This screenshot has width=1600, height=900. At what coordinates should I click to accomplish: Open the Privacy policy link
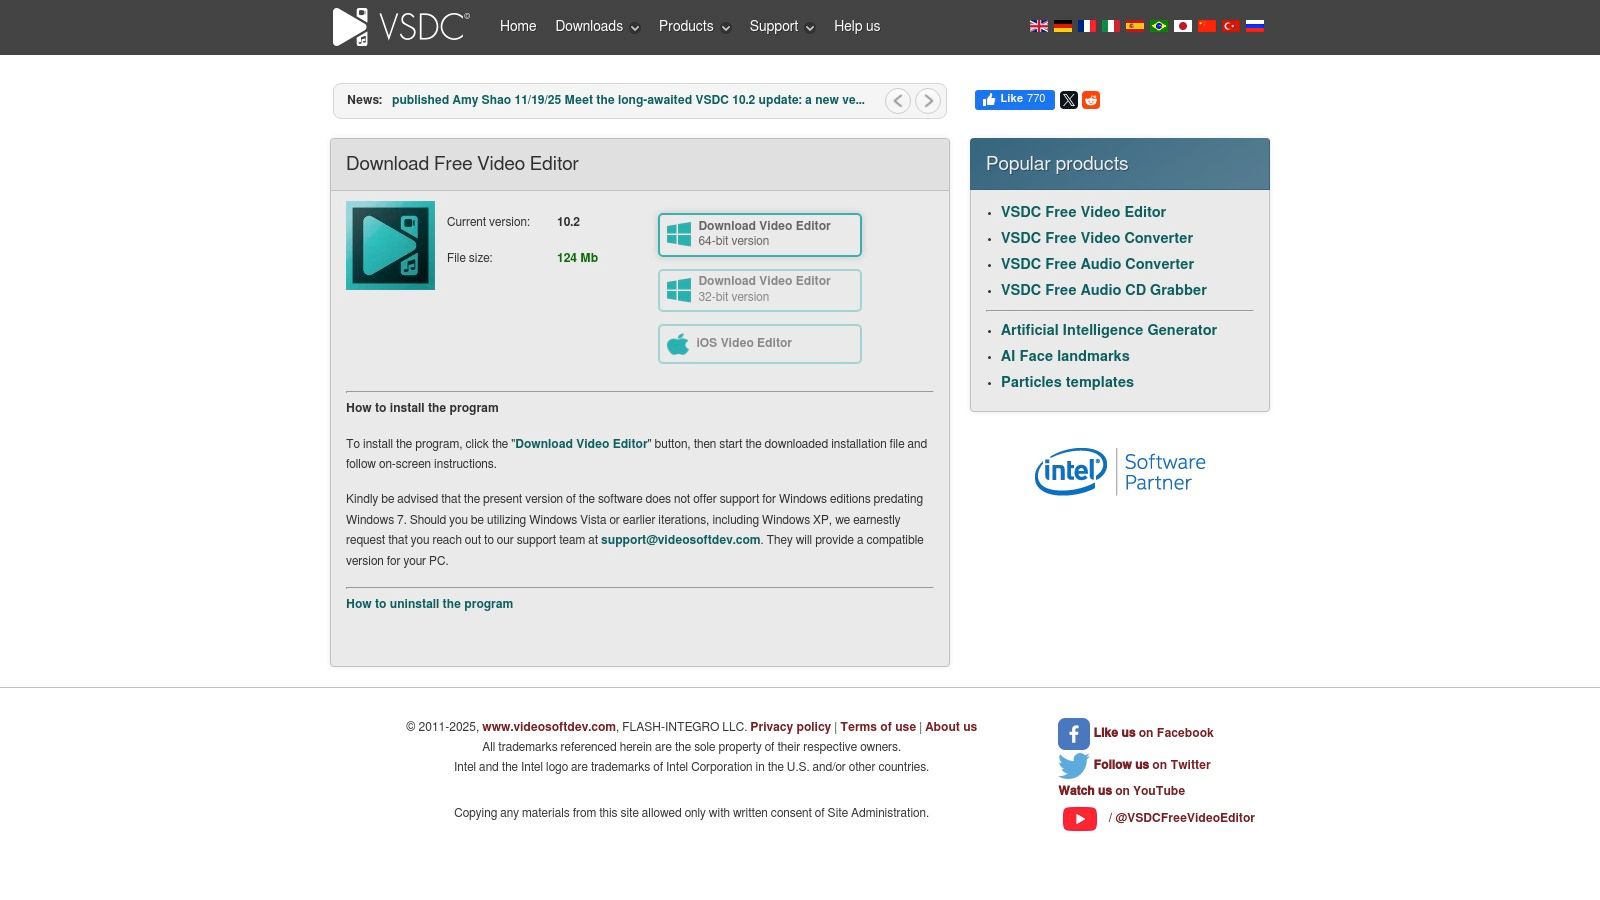(x=790, y=727)
